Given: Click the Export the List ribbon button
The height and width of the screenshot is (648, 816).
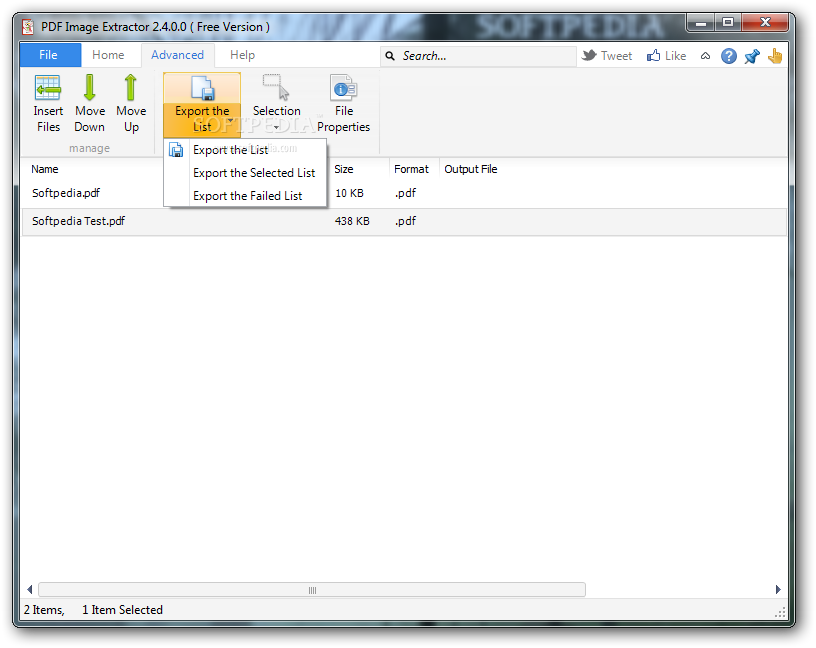Looking at the screenshot, I should pos(202,104).
